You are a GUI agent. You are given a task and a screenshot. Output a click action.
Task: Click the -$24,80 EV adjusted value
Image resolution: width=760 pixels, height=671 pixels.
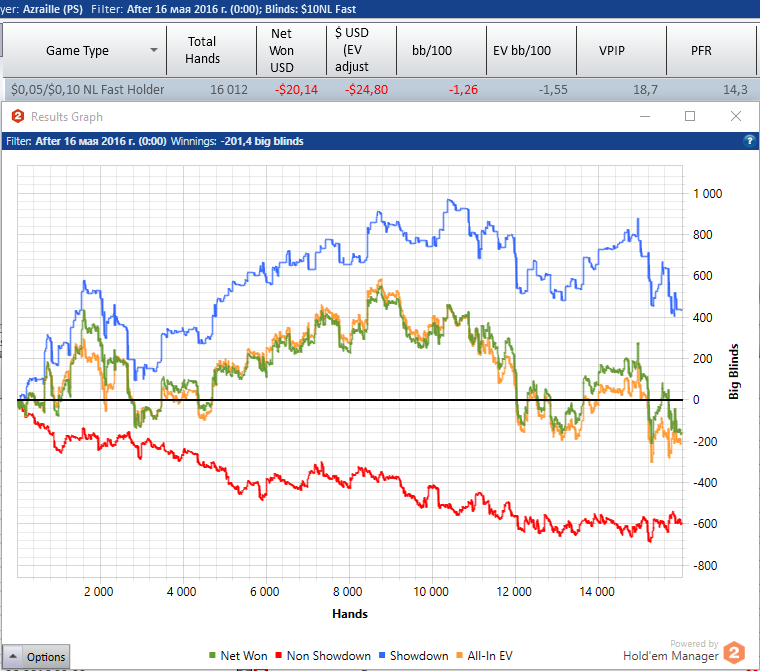[x=366, y=90]
